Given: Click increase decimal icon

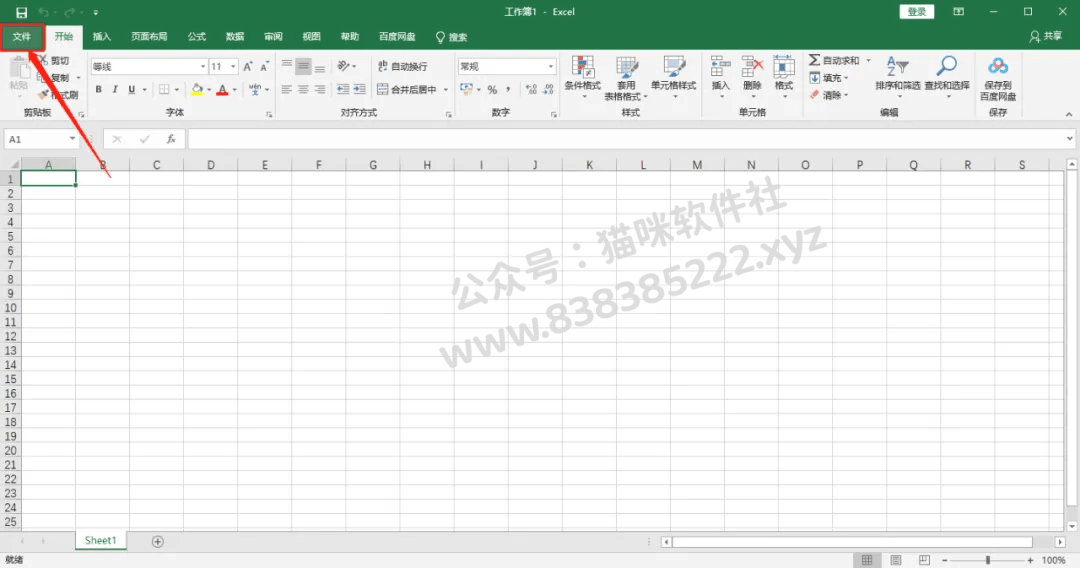Looking at the screenshot, I should point(531,90).
